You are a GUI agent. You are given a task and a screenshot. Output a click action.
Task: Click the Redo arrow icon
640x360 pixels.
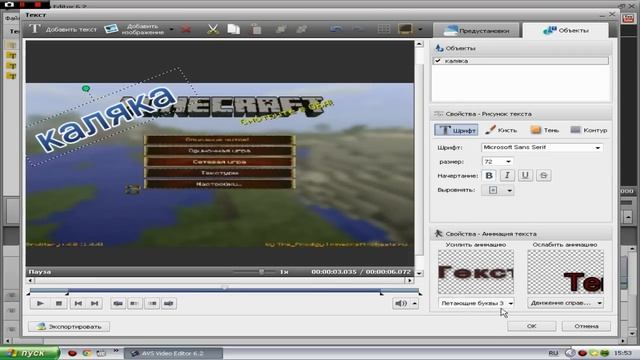(x=358, y=29)
